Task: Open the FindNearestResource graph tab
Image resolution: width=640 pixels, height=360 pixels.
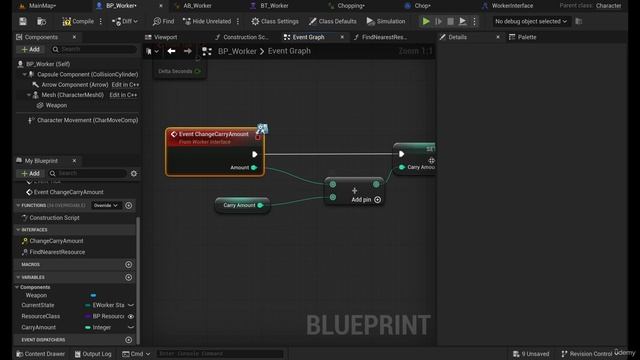Action: click(384, 37)
